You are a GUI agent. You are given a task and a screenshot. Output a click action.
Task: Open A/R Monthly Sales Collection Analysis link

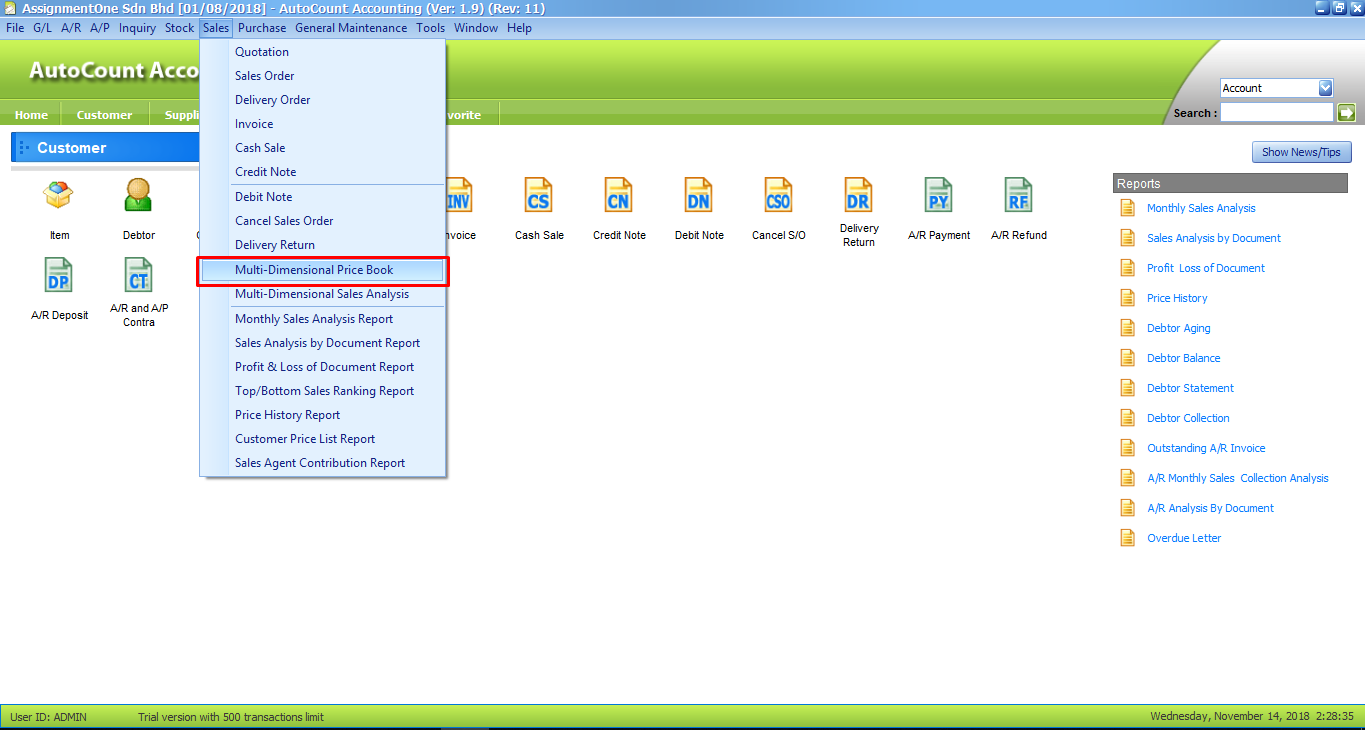pyautogui.click(x=1238, y=478)
